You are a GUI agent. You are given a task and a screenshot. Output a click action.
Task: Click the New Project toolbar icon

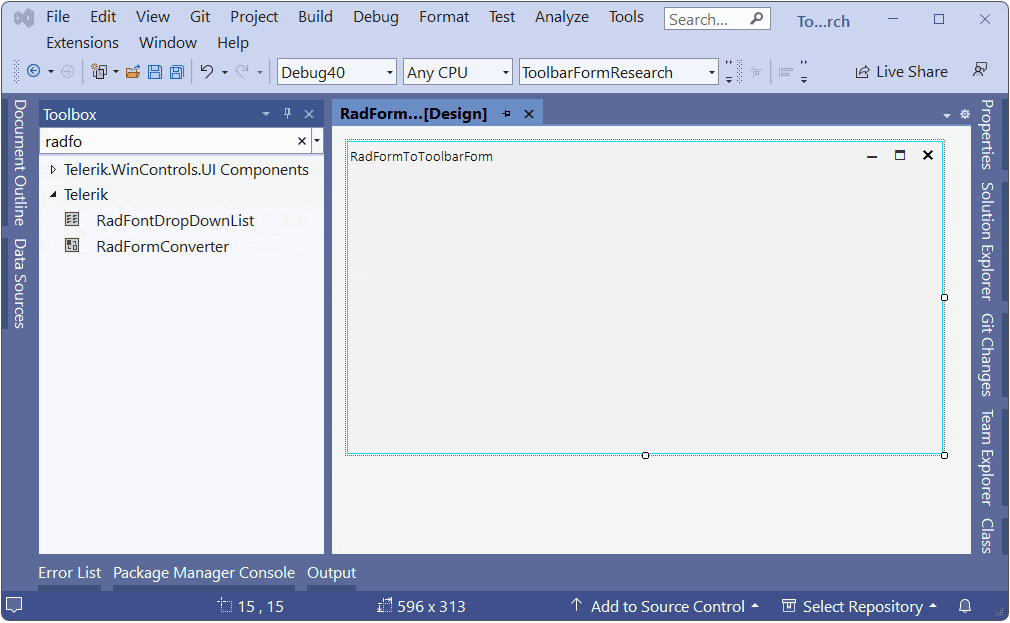[99, 72]
